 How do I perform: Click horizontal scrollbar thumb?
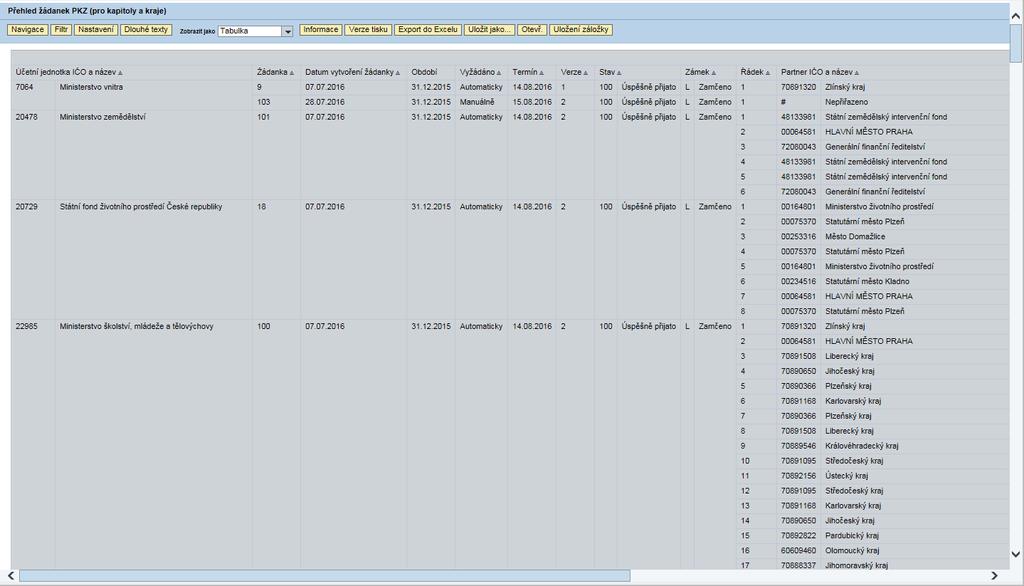pyautogui.click(x=325, y=576)
